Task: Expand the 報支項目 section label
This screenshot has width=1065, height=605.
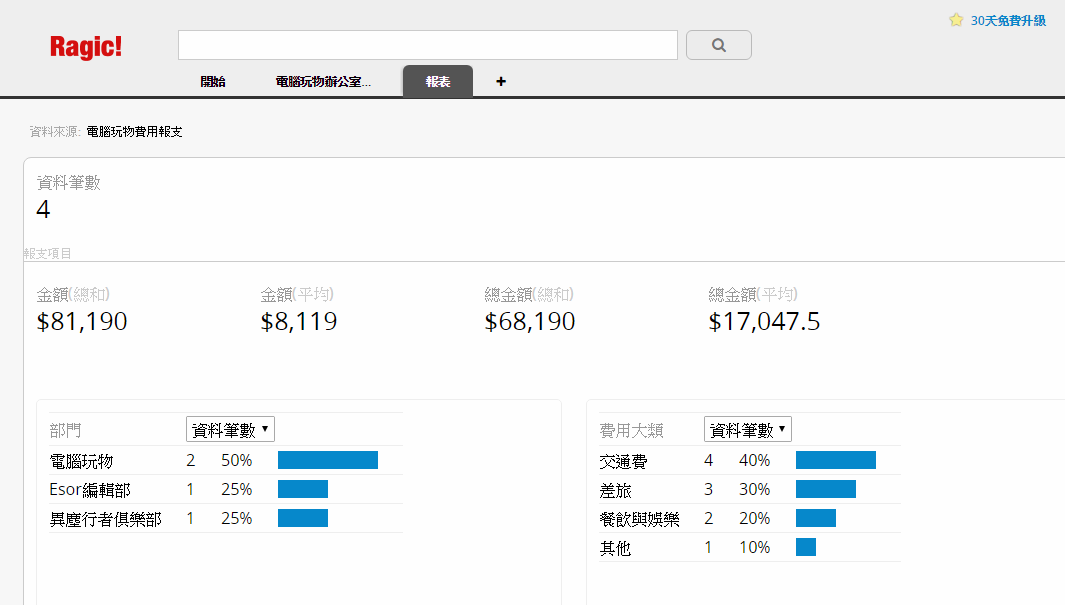Action: (x=47, y=252)
